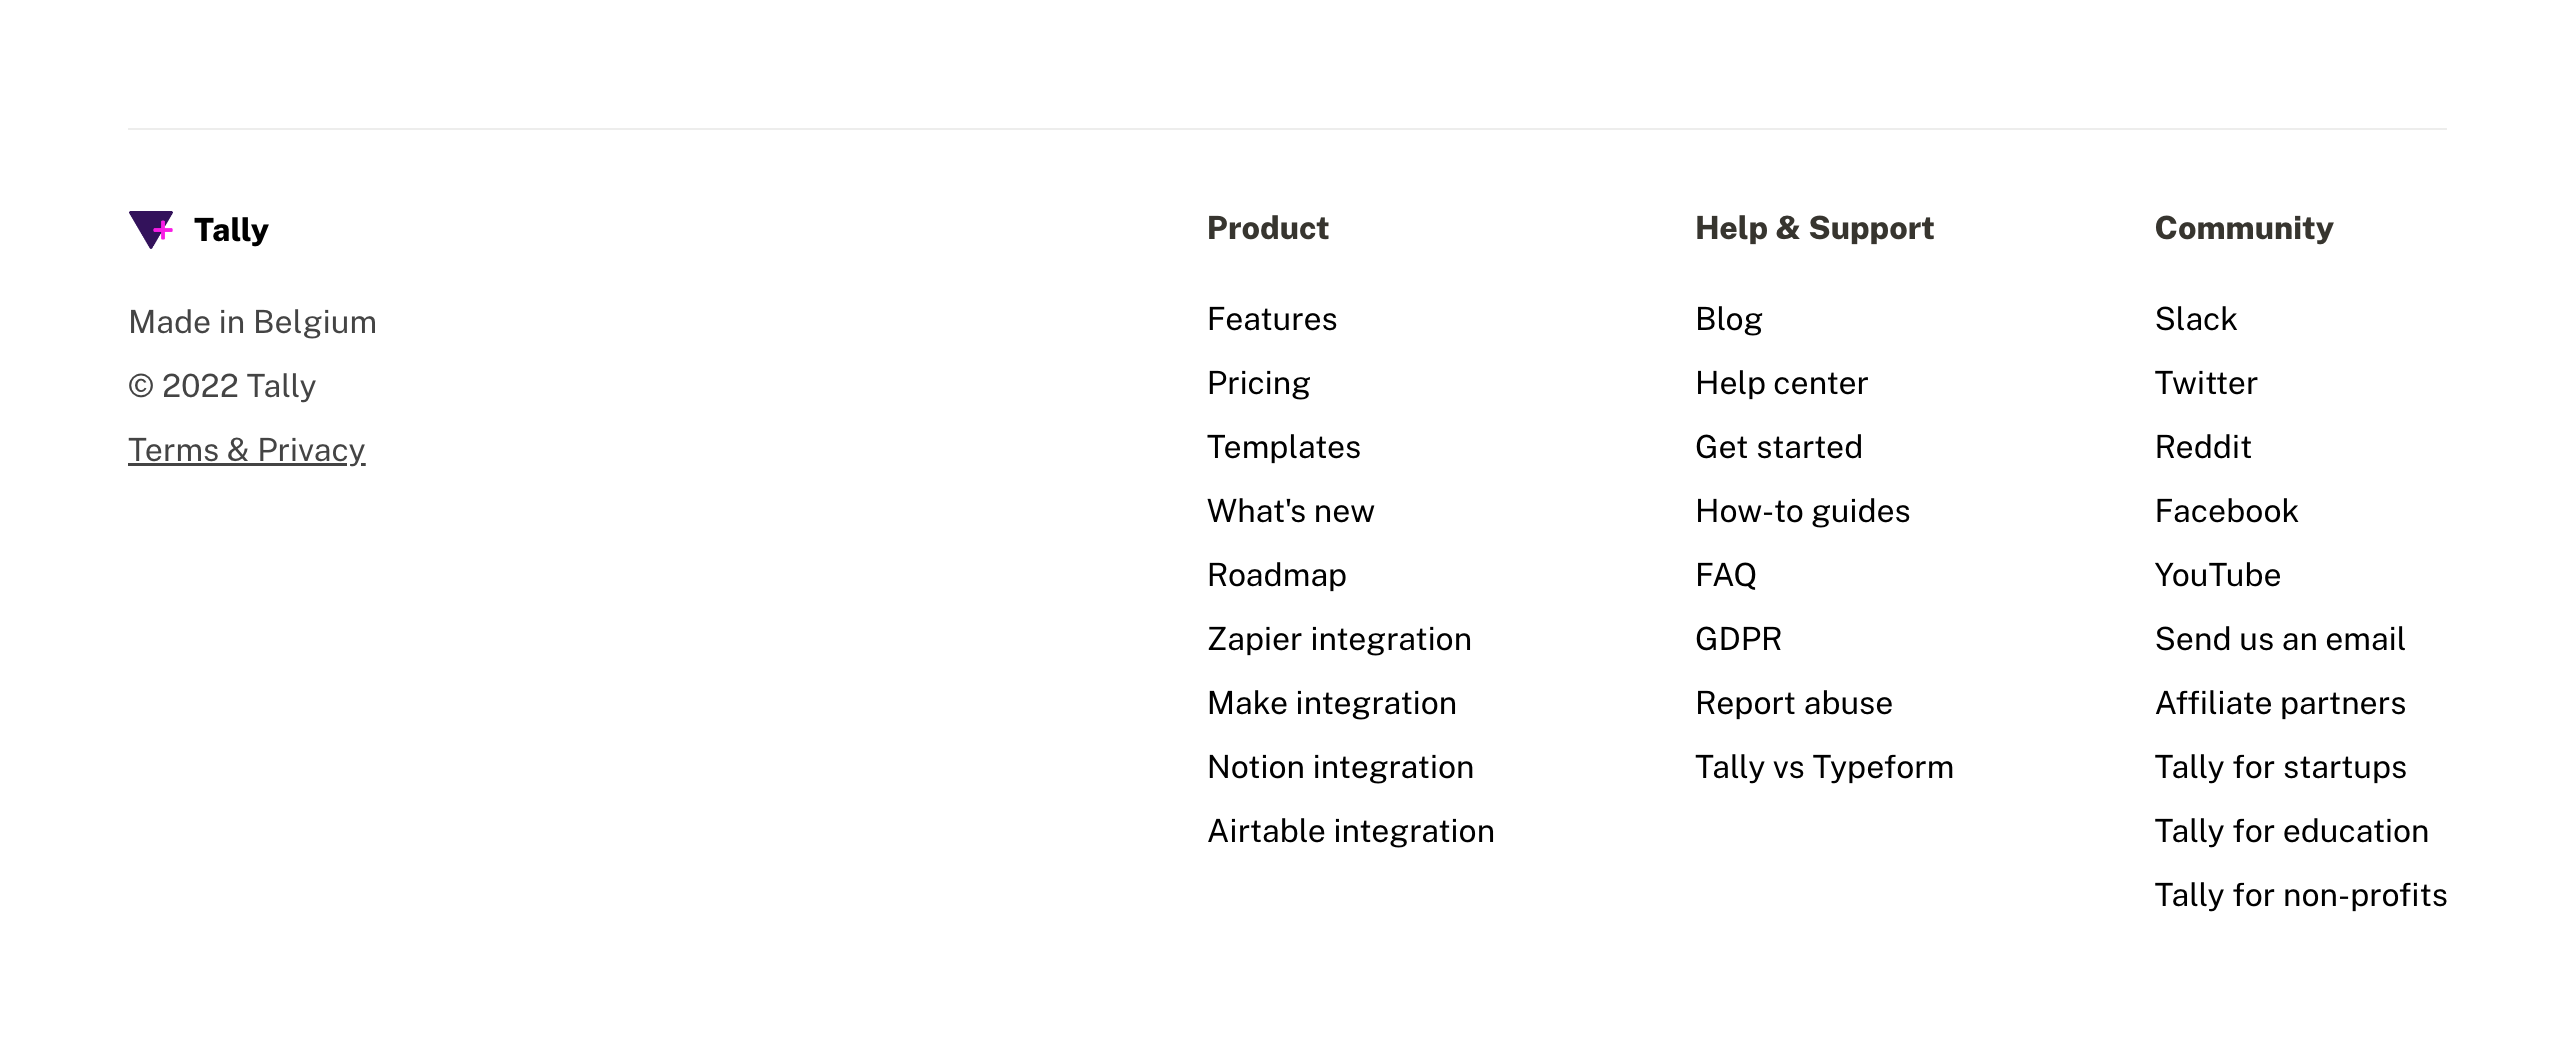Open the Pricing link
The height and width of the screenshot is (1040, 2575).
coord(1258,383)
